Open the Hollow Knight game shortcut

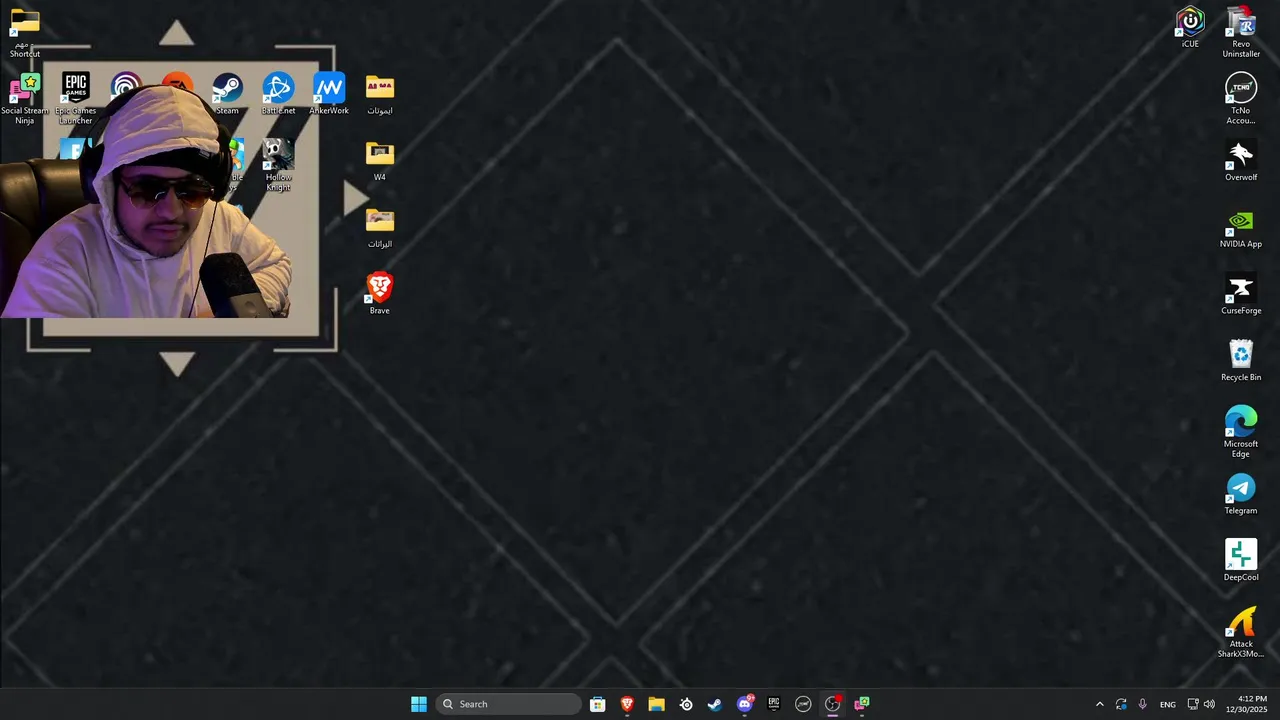tap(278, 165)
